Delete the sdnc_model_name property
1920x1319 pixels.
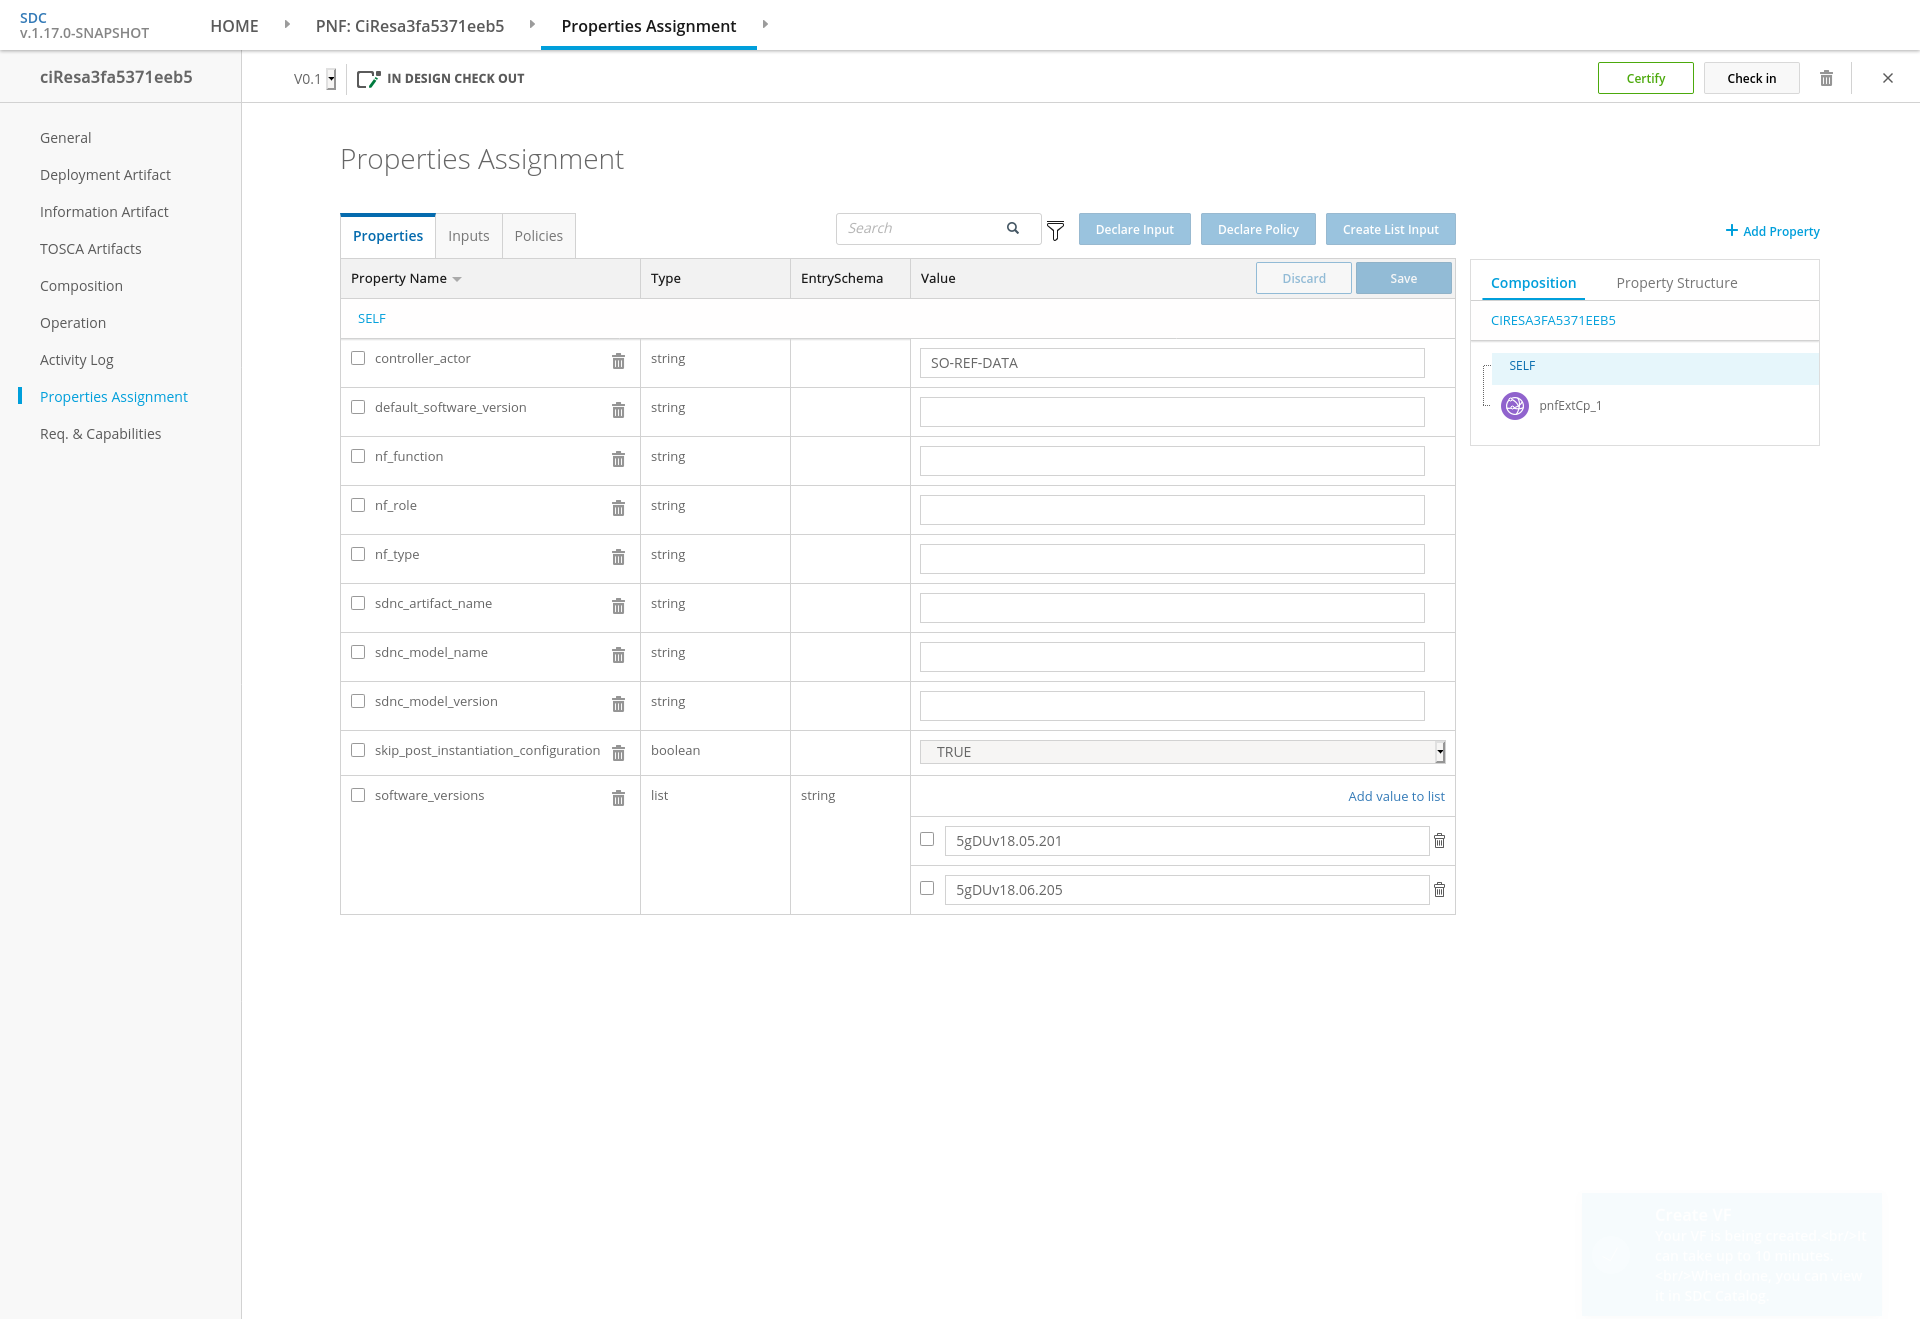point(618,655)
